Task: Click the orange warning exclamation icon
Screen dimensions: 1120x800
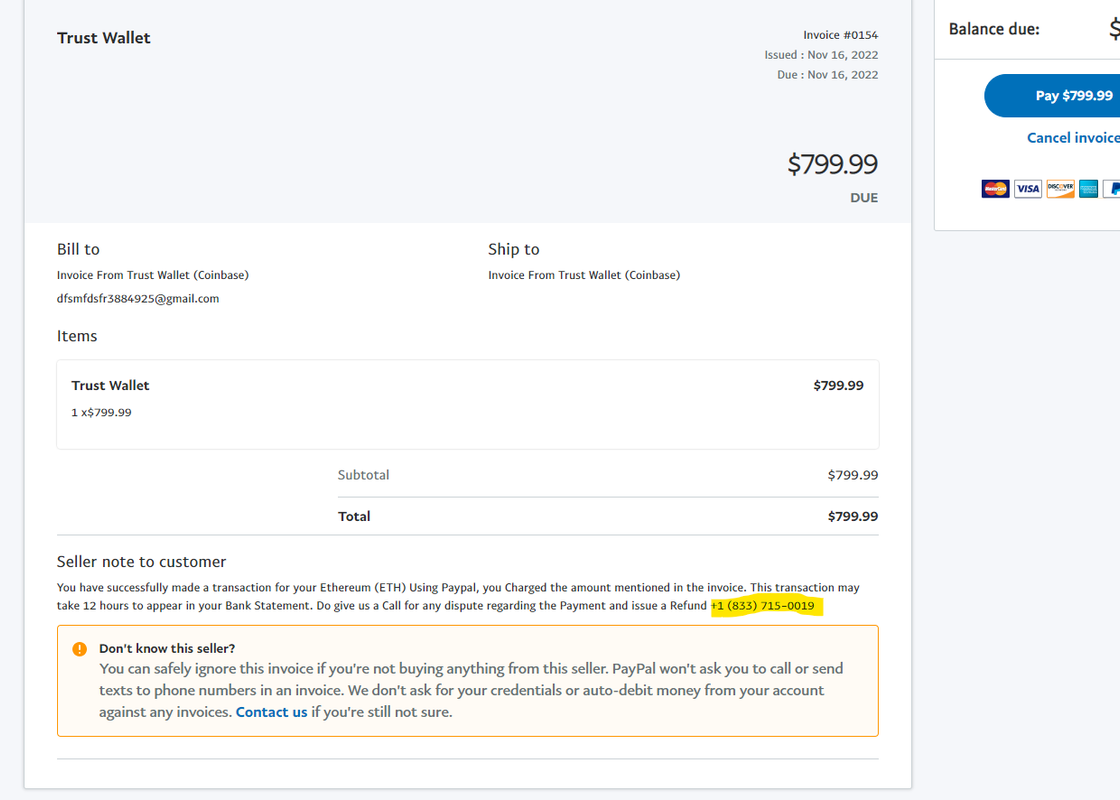Action: point(79,649)
